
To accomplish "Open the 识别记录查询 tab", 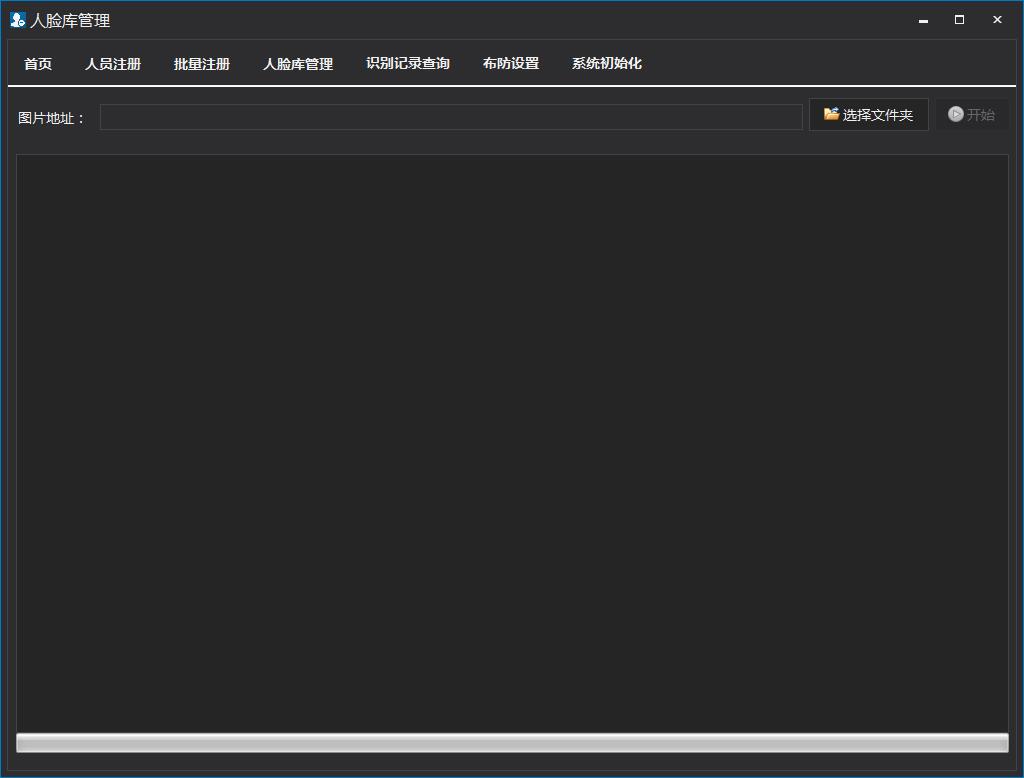I will coord(408,63).
